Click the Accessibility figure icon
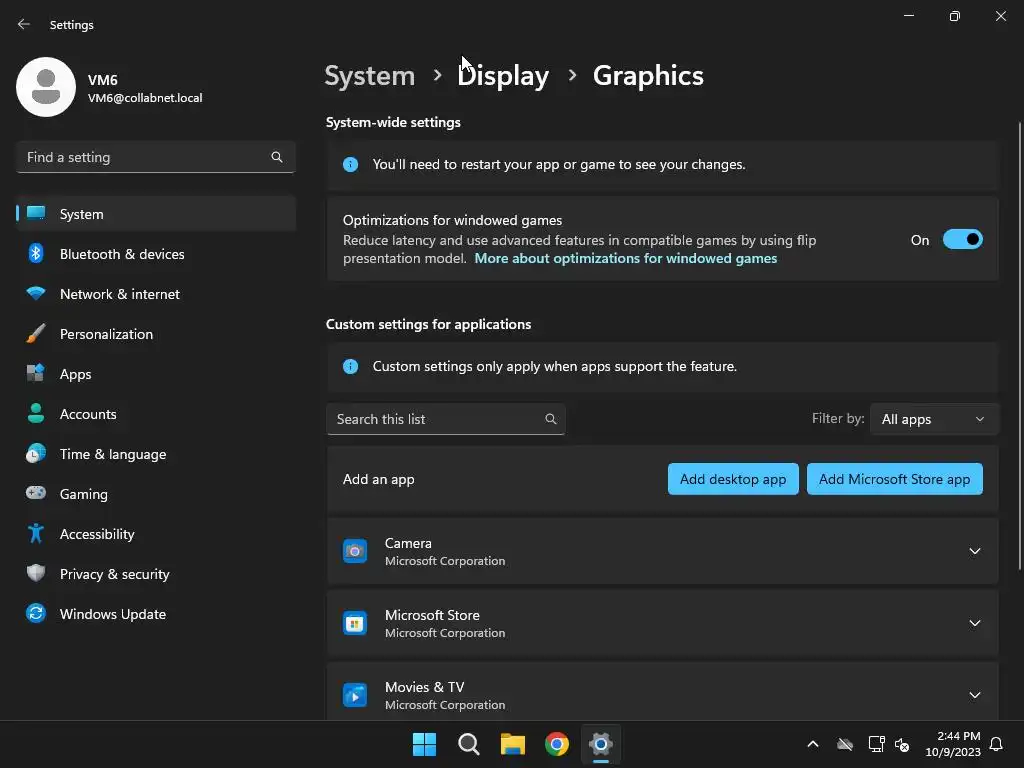Screen dimensions: 1024x768 (36, 534)
